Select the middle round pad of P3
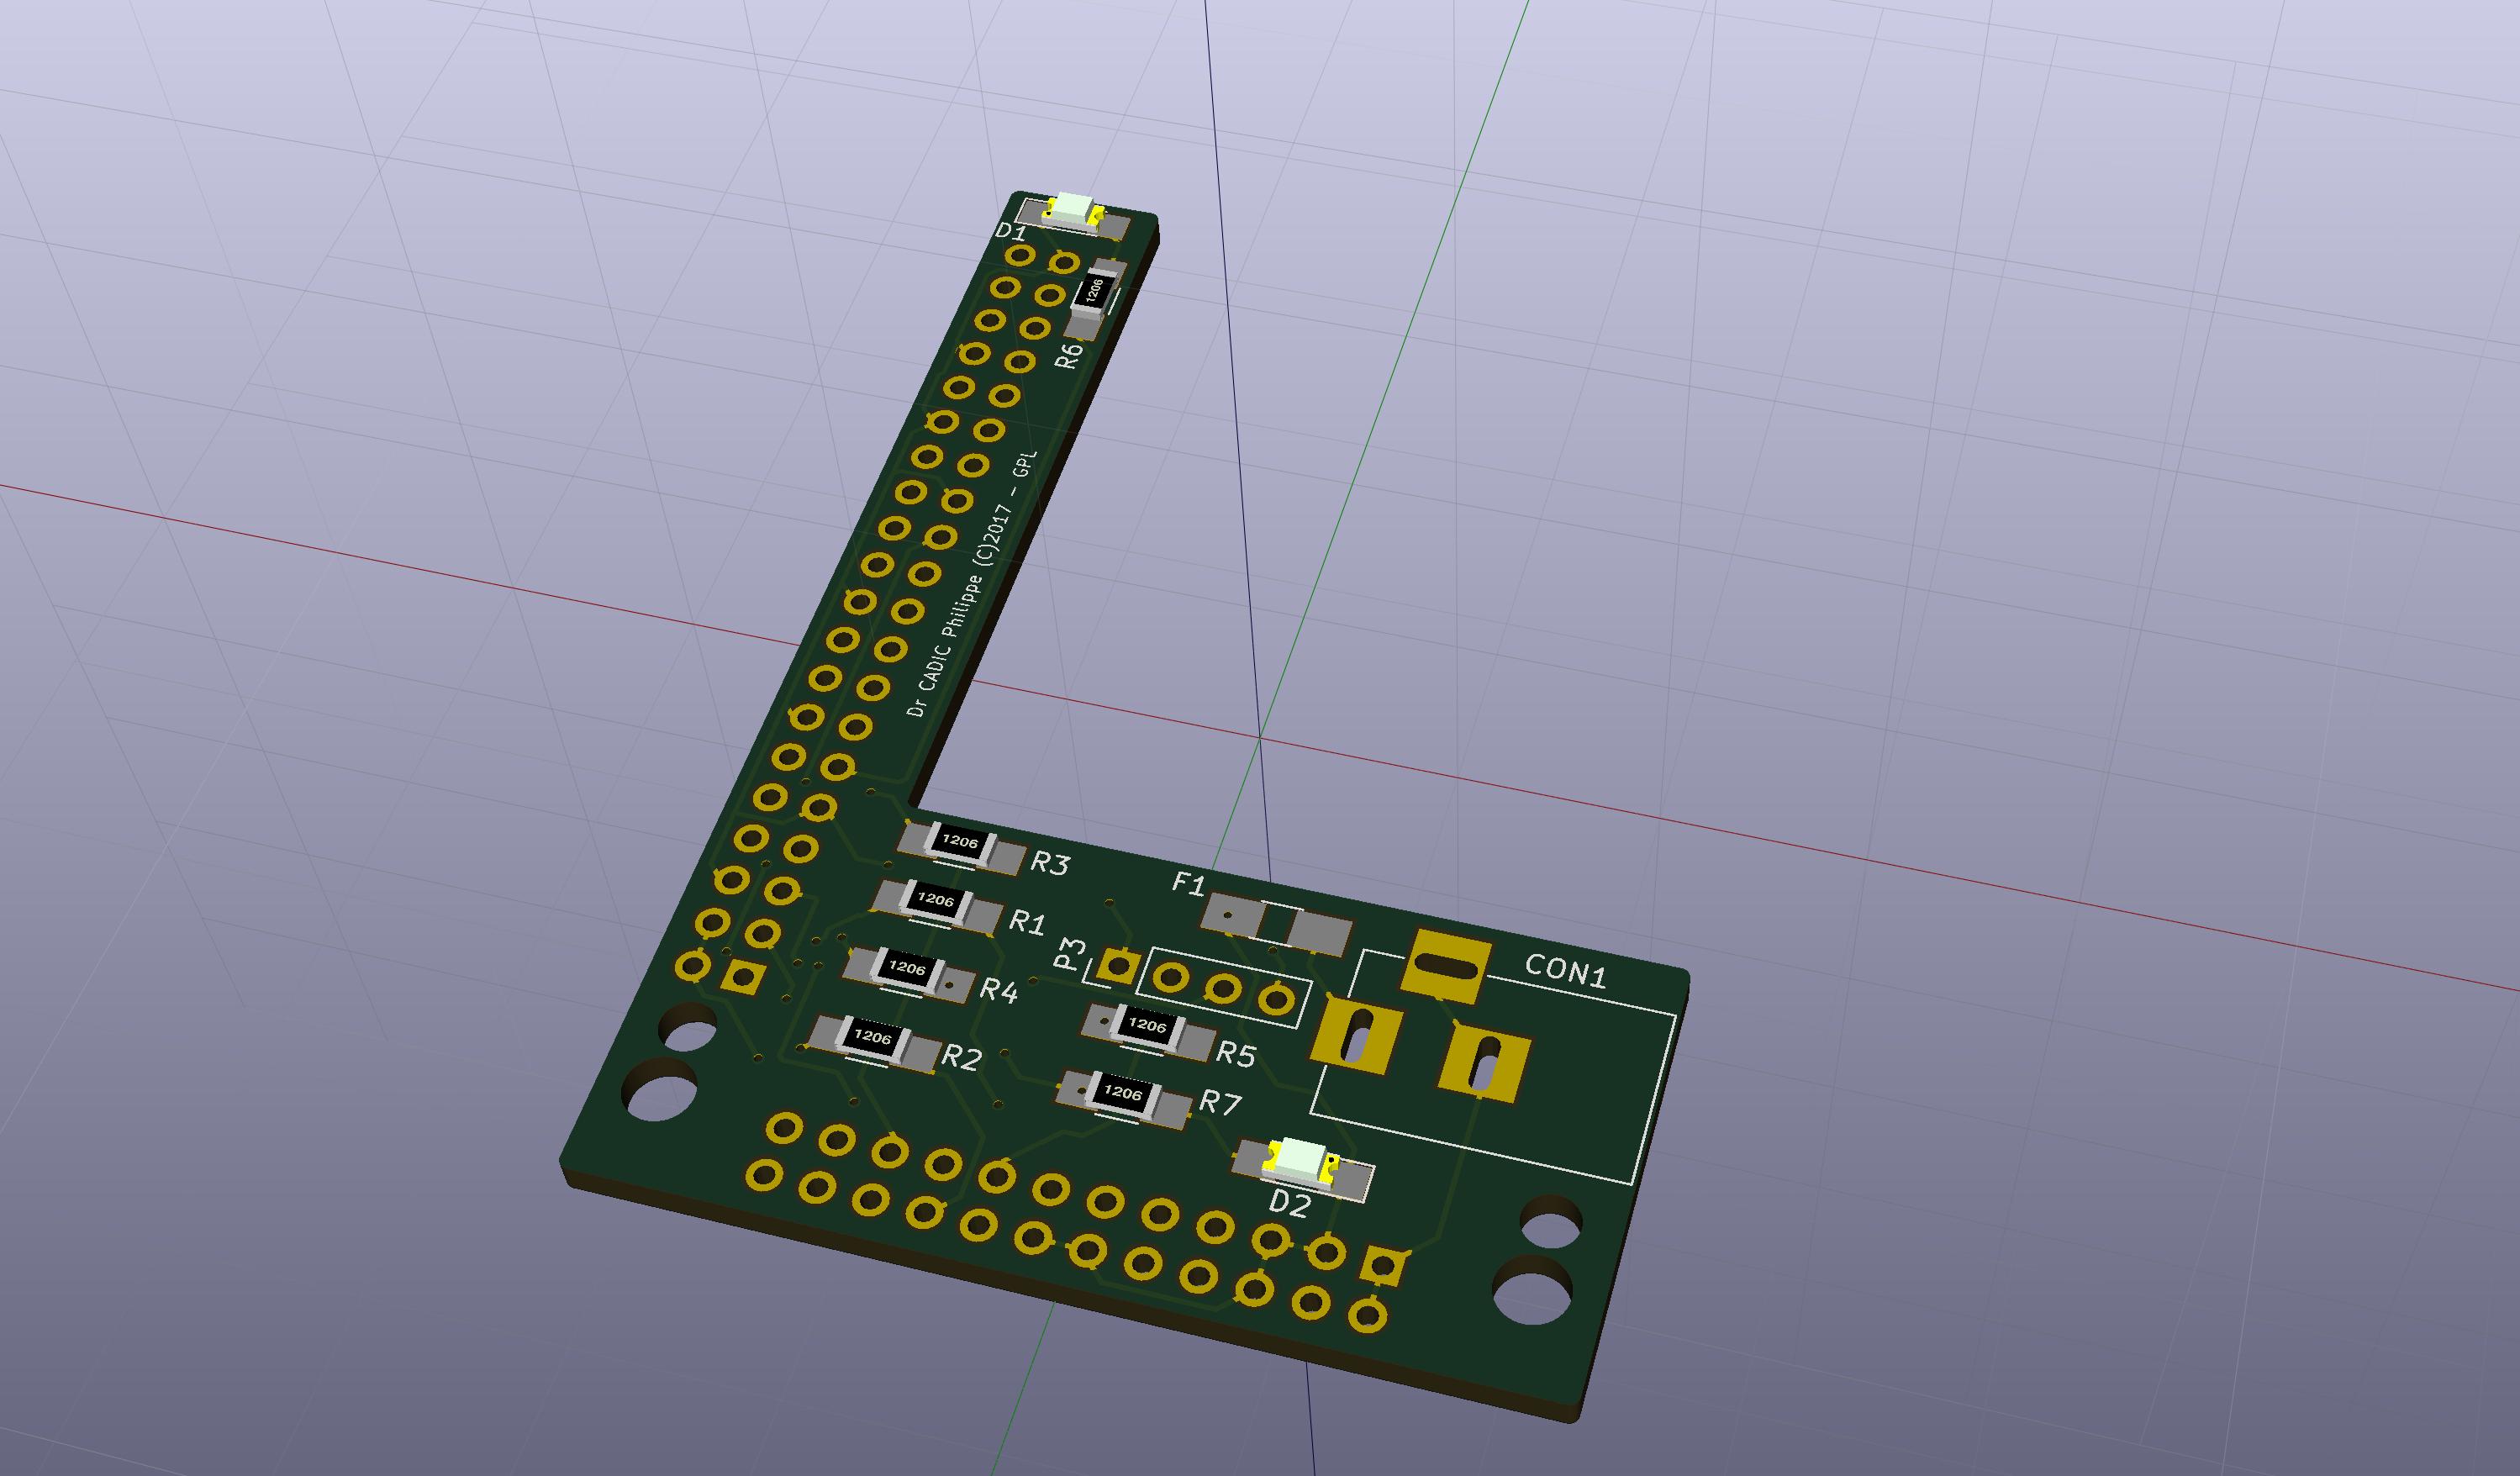Image resolution: width=2520 pixels, height=1476 pixels. 1223,989
